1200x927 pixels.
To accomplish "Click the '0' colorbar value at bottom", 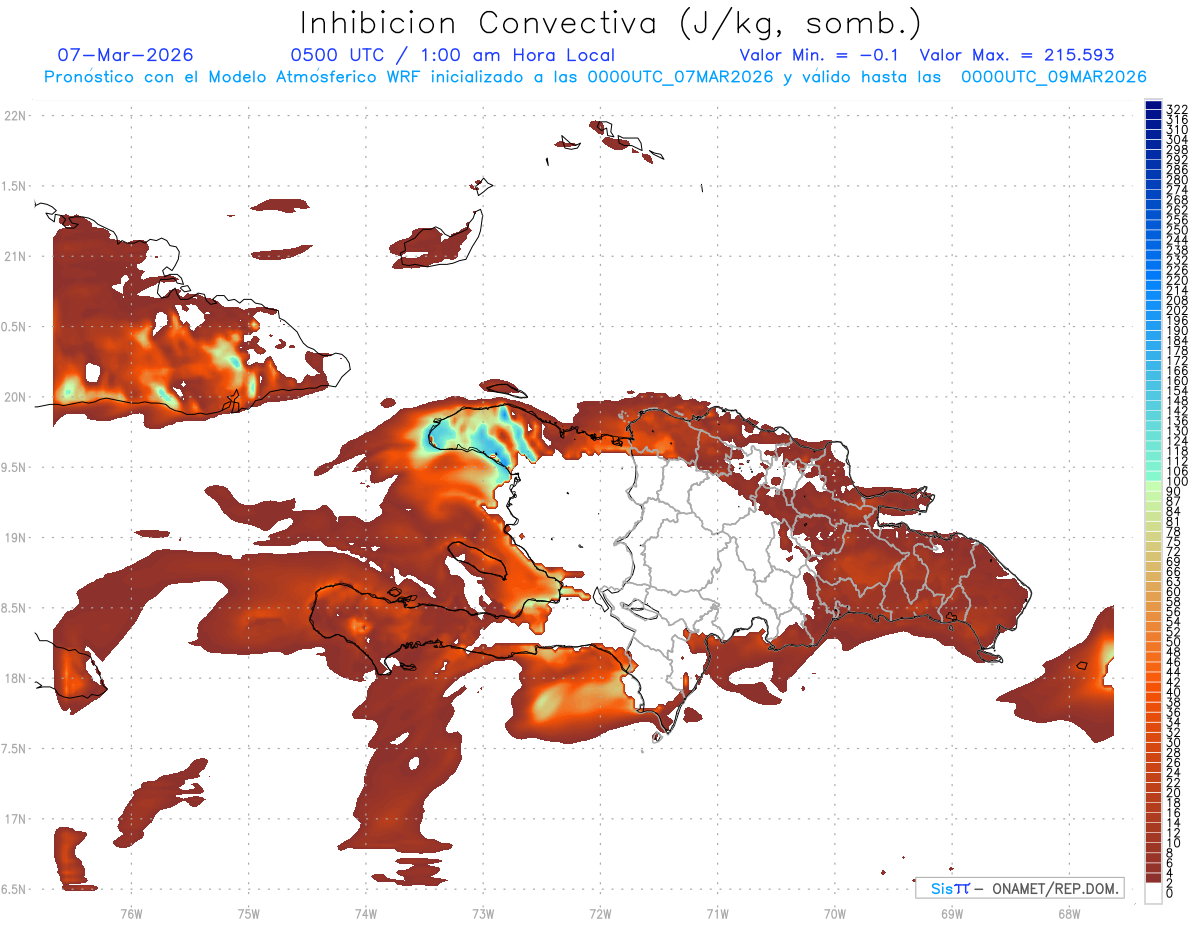I will 1170,893.
